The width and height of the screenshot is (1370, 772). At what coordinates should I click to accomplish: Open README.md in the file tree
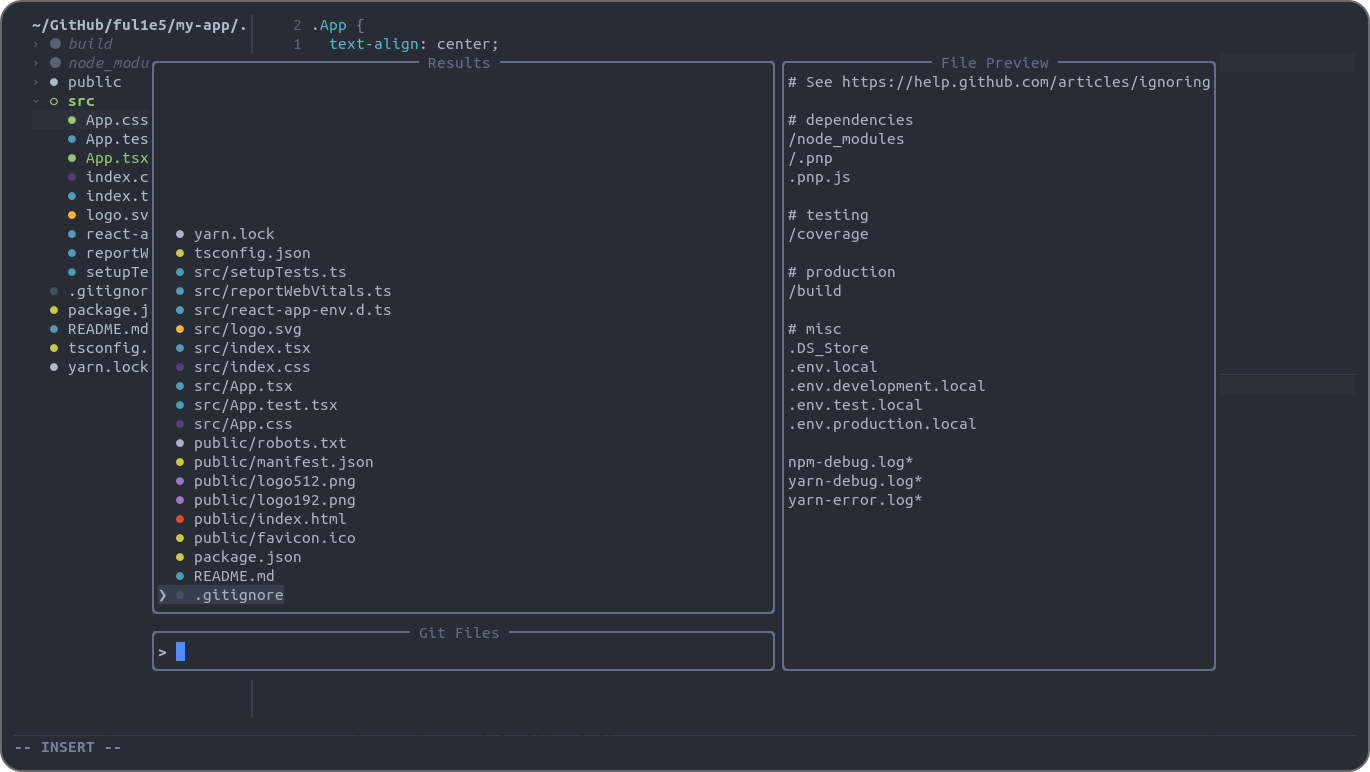(x=108, y=329)
